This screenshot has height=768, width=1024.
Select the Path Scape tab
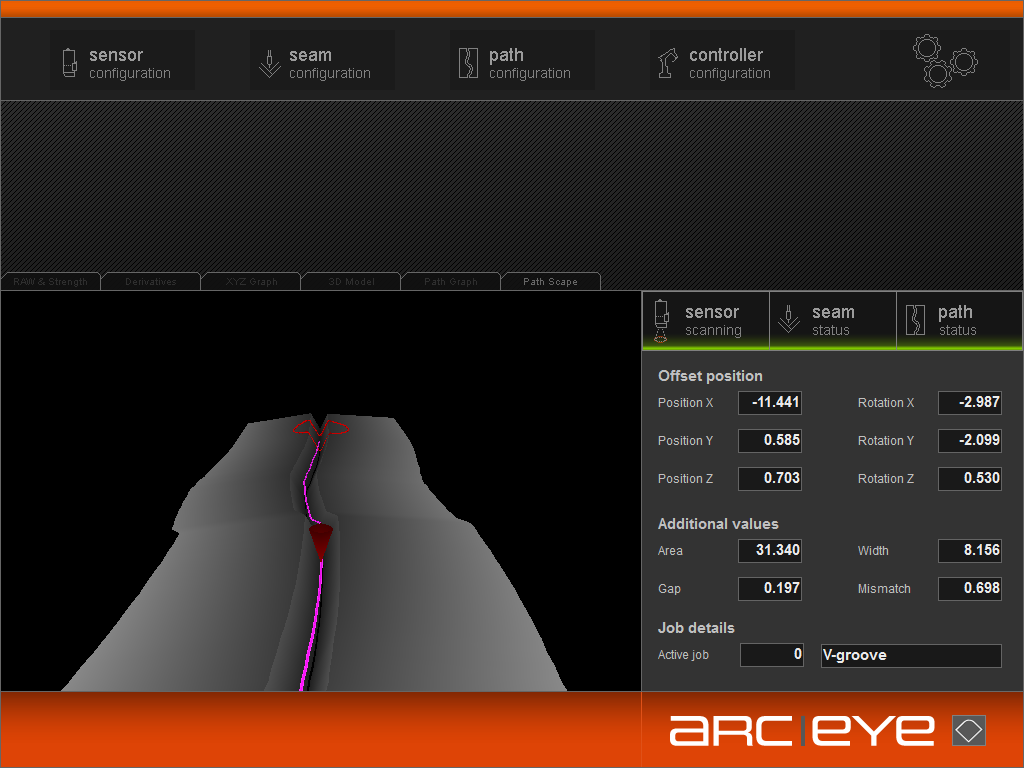(x=551, y=282)
